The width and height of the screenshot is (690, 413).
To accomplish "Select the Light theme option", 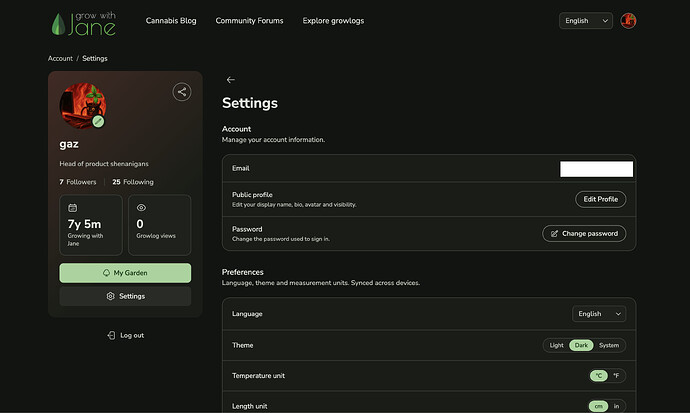I will [556, 345].
